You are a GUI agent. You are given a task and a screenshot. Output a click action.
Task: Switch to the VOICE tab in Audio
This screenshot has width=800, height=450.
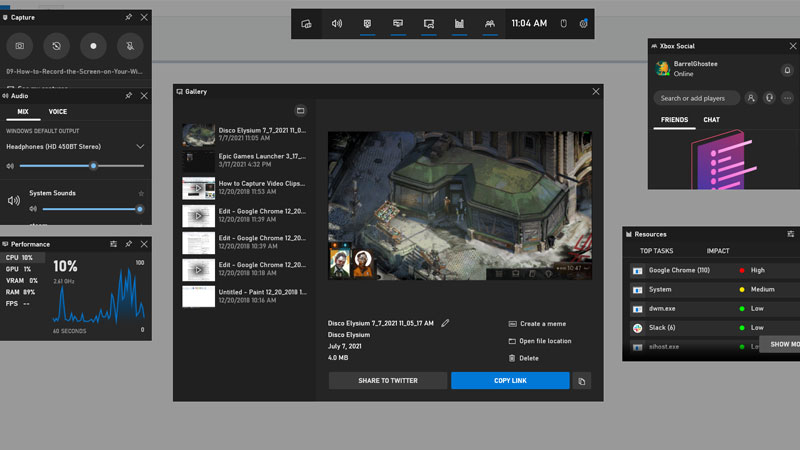coord(58,112)
